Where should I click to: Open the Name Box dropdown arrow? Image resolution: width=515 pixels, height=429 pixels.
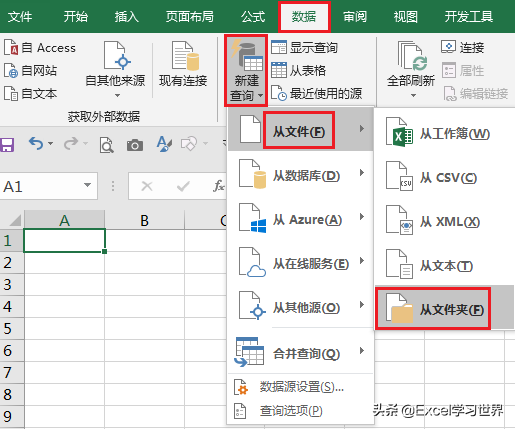[88, 185]
